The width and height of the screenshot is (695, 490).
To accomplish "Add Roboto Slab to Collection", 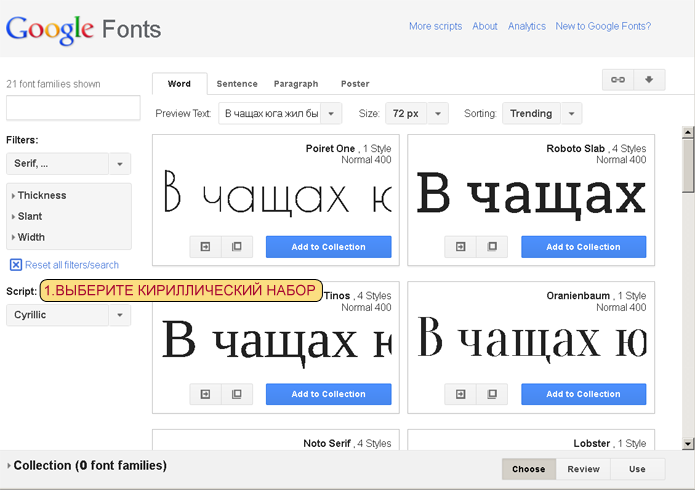I will tap(583, 247).
